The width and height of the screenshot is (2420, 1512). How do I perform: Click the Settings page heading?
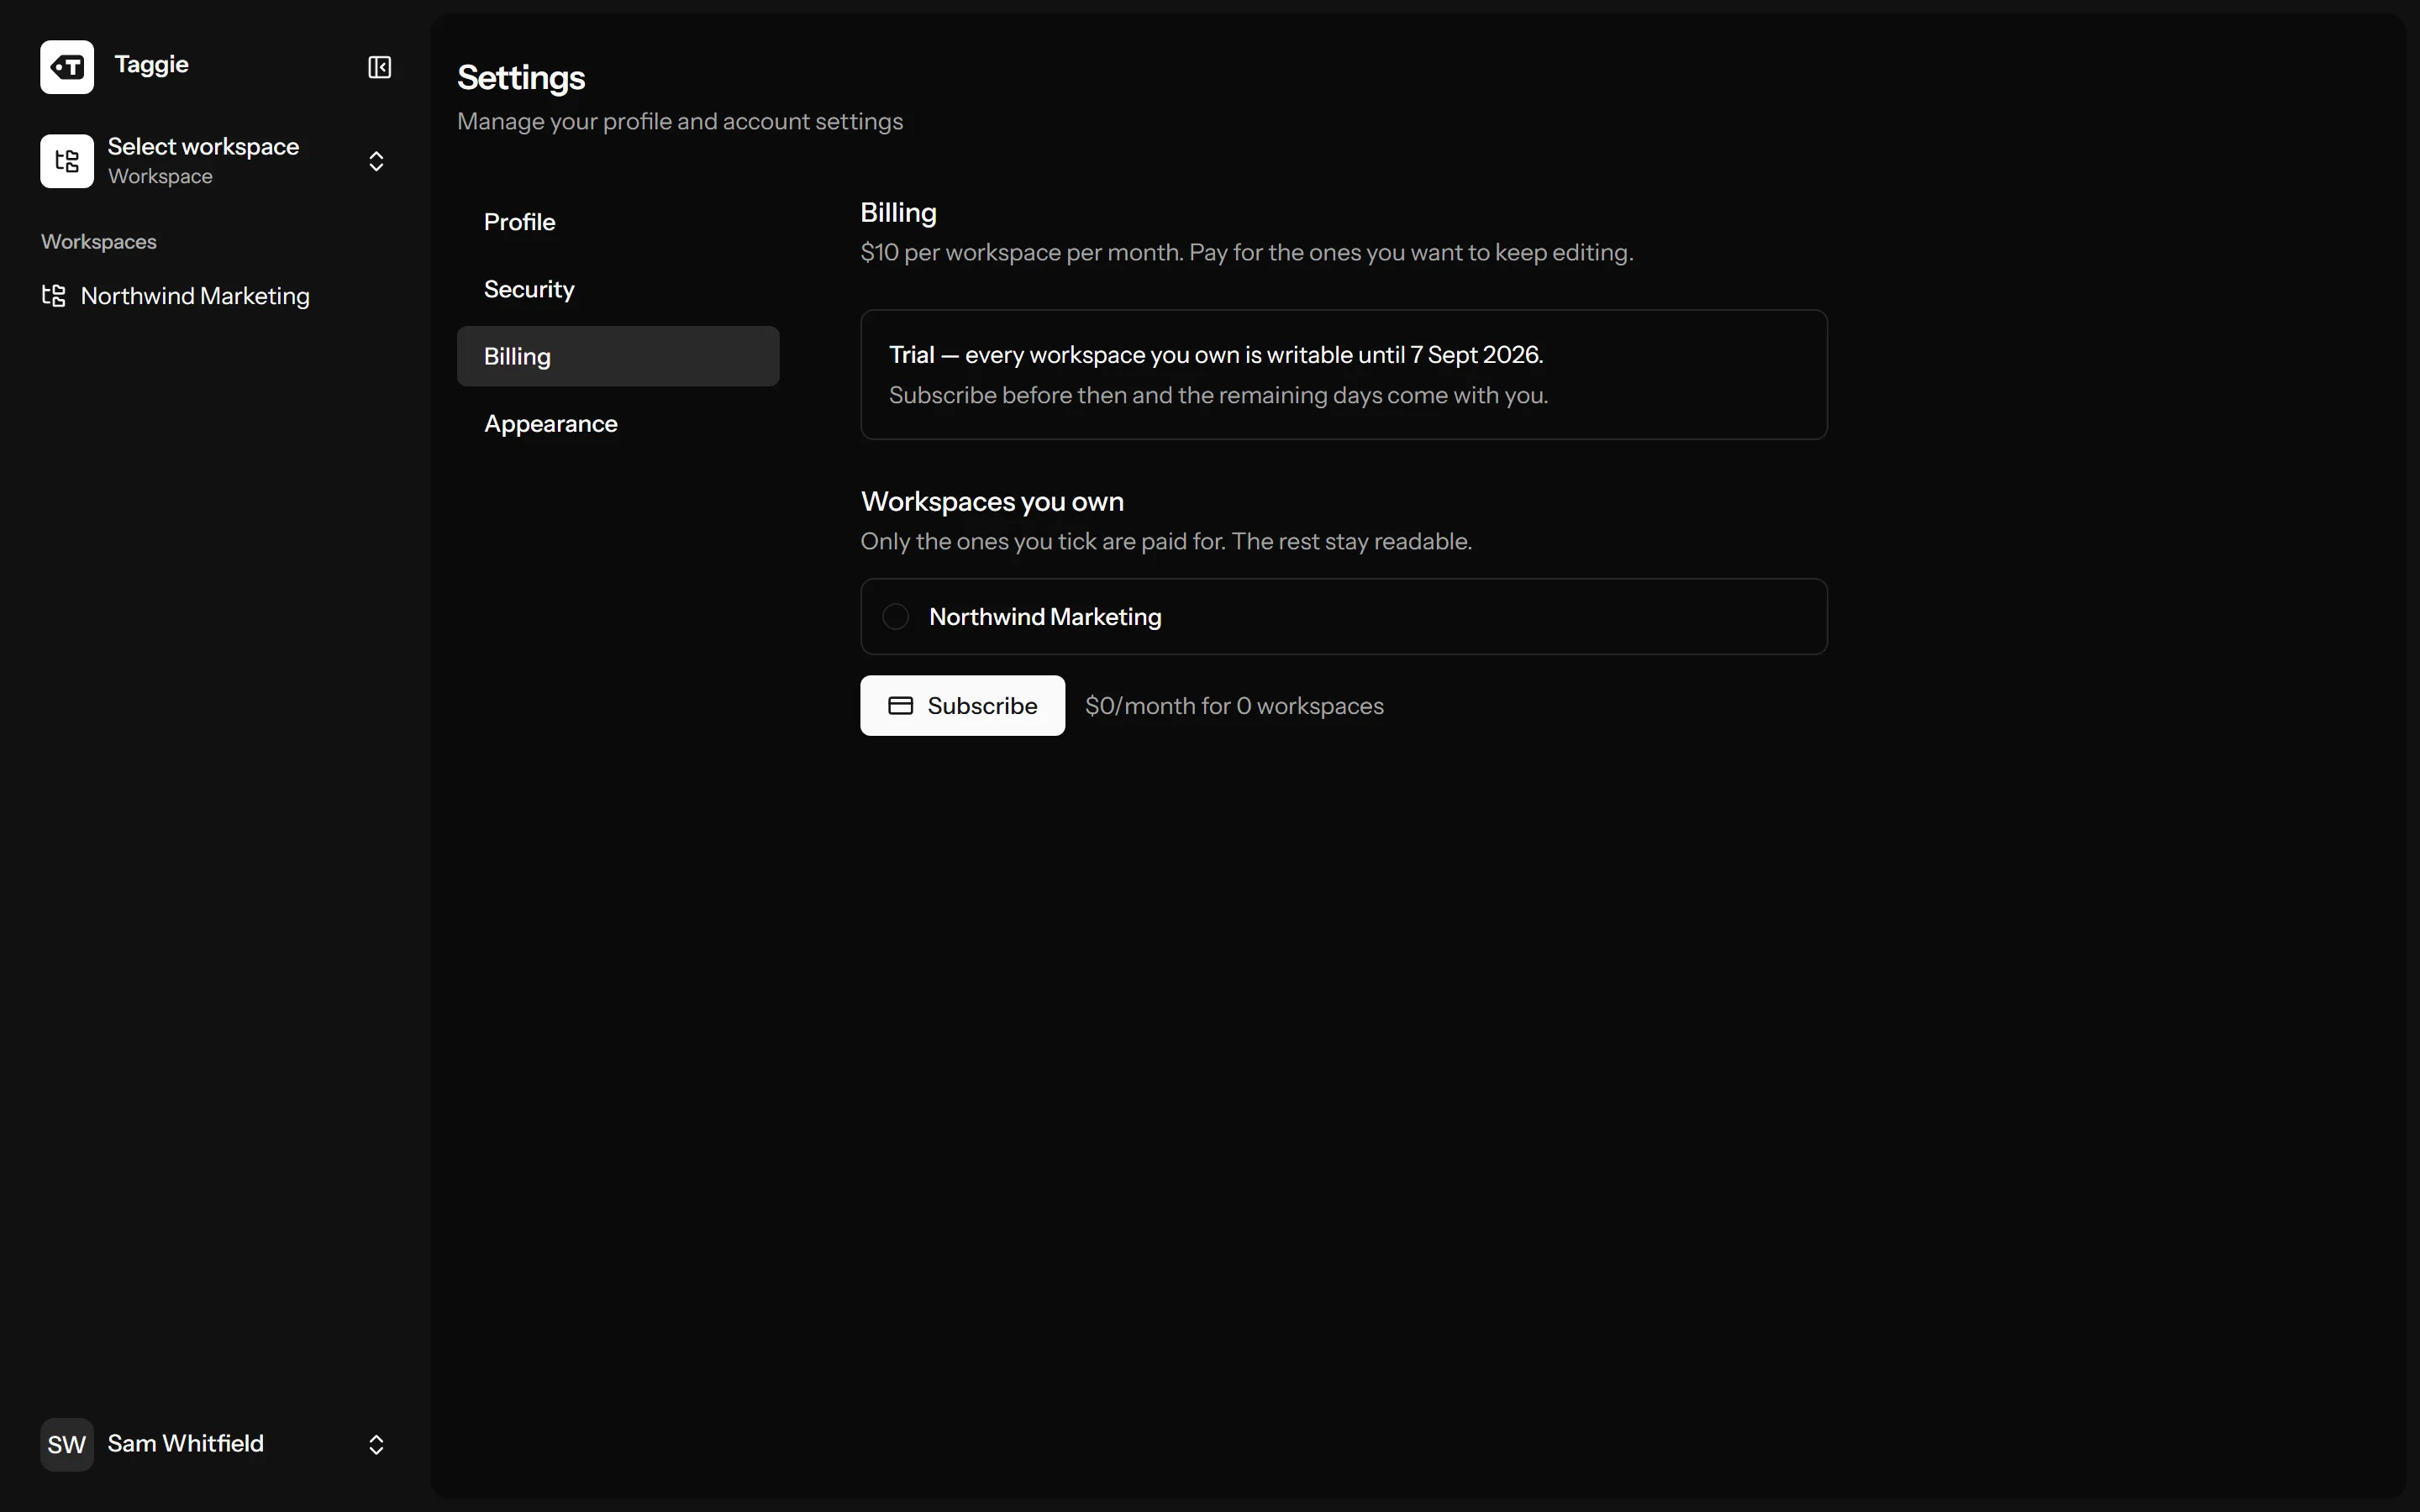point(521,78)
